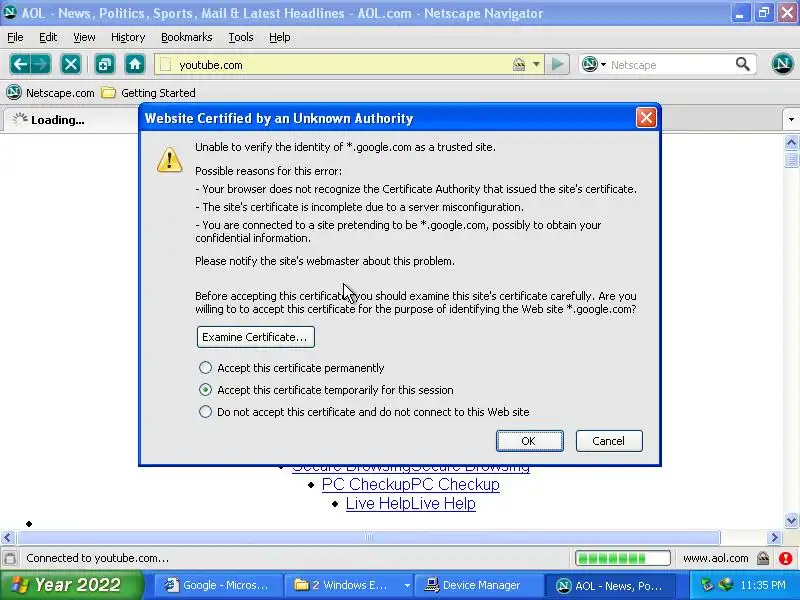
Task: Open the Edit menu
Action: (48, 37)
